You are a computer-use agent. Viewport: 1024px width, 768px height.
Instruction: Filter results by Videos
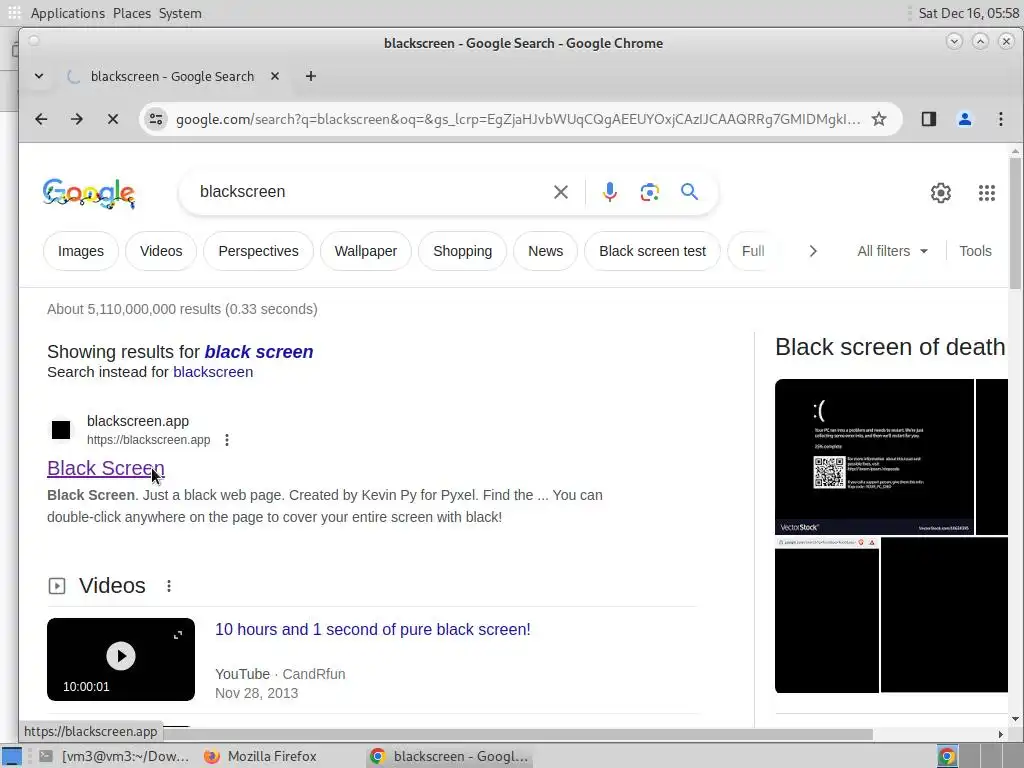pyautogui.click(x=161, y=251)
